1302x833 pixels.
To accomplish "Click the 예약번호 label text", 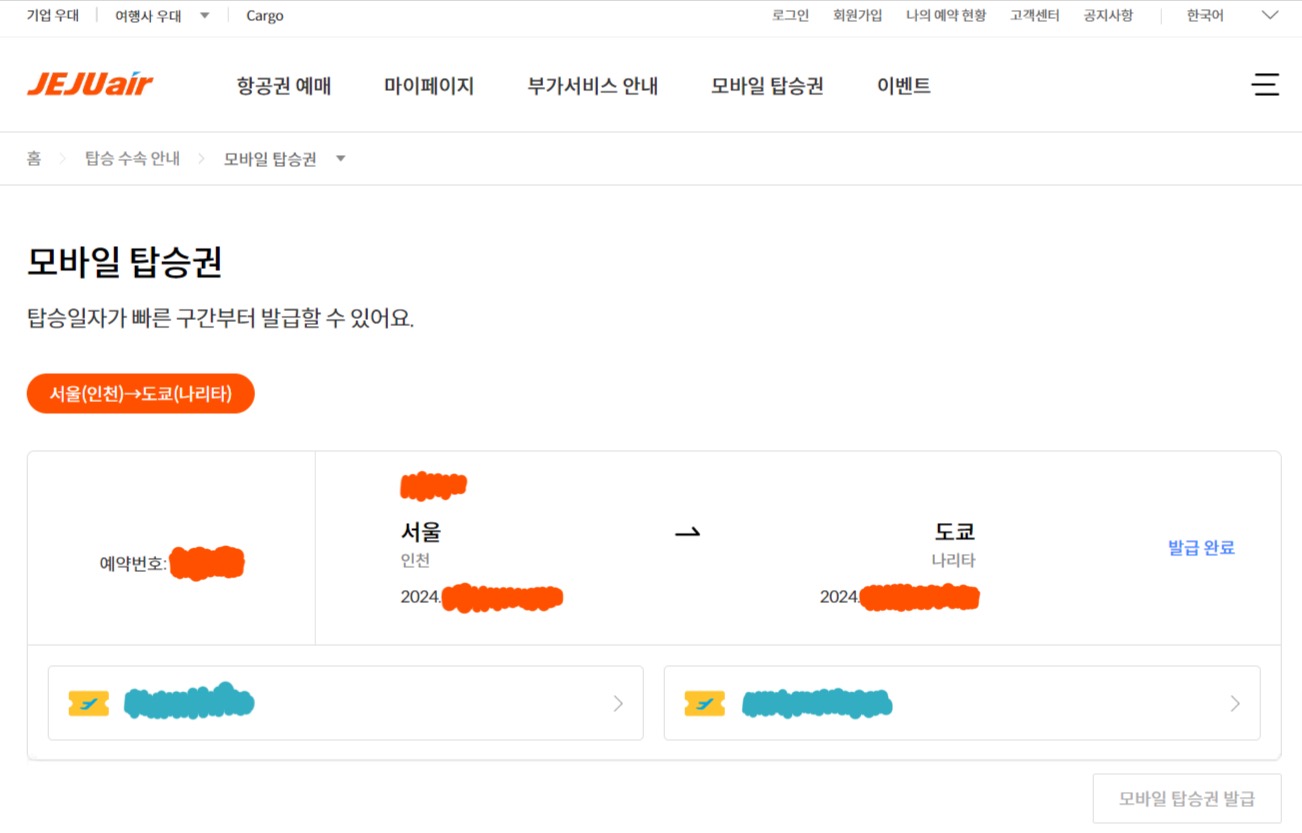I will (133, 564).
